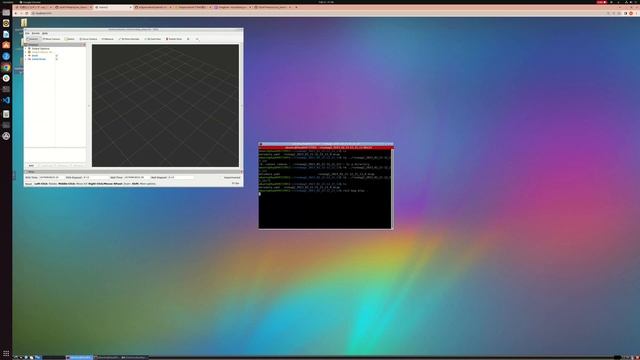The image size is (640, 360).
Task: Click the Reset button in RViz
Action: point(29,184)
